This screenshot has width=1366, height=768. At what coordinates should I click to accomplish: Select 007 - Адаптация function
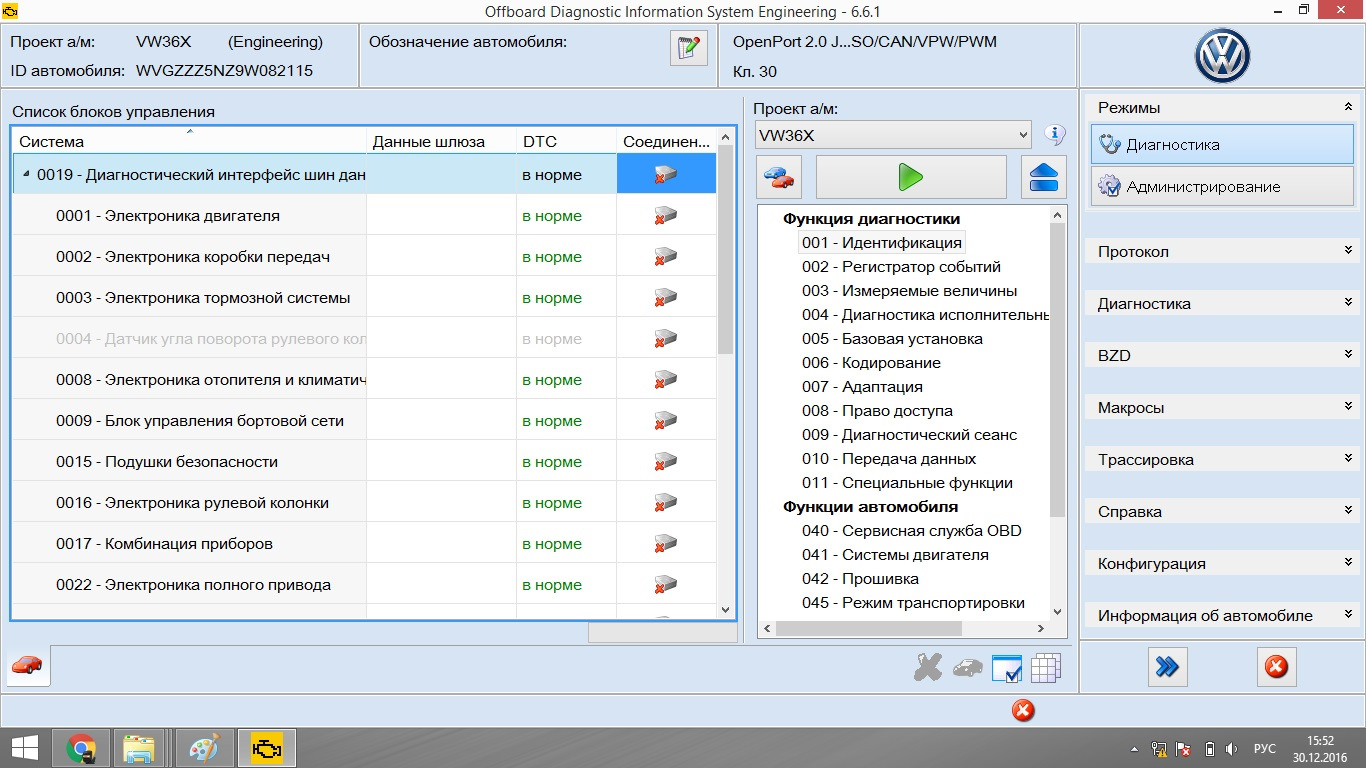[862, 387]
